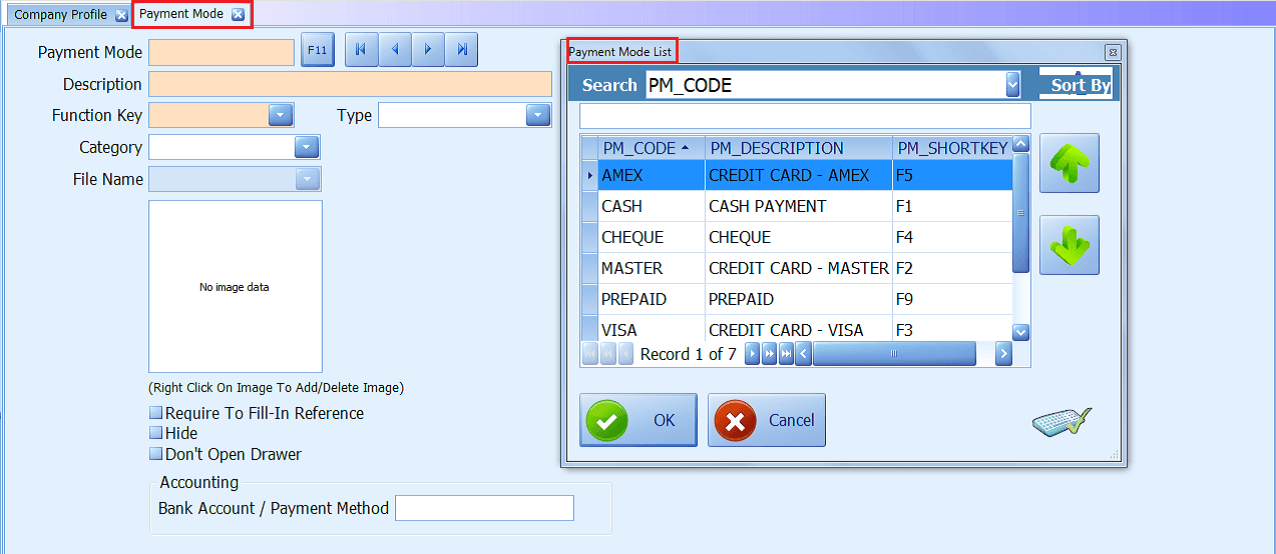Move selection down with green arrow

click(1069, 245)
